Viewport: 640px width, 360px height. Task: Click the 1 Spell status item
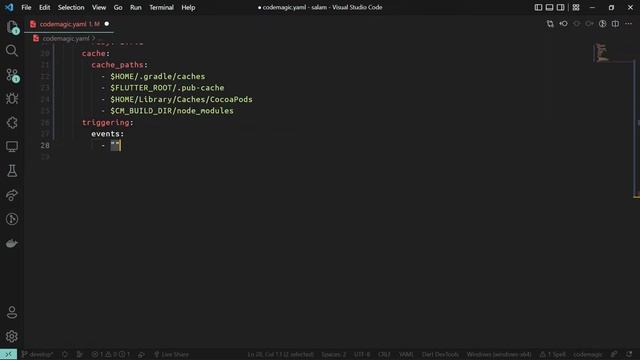coord(553,354)
